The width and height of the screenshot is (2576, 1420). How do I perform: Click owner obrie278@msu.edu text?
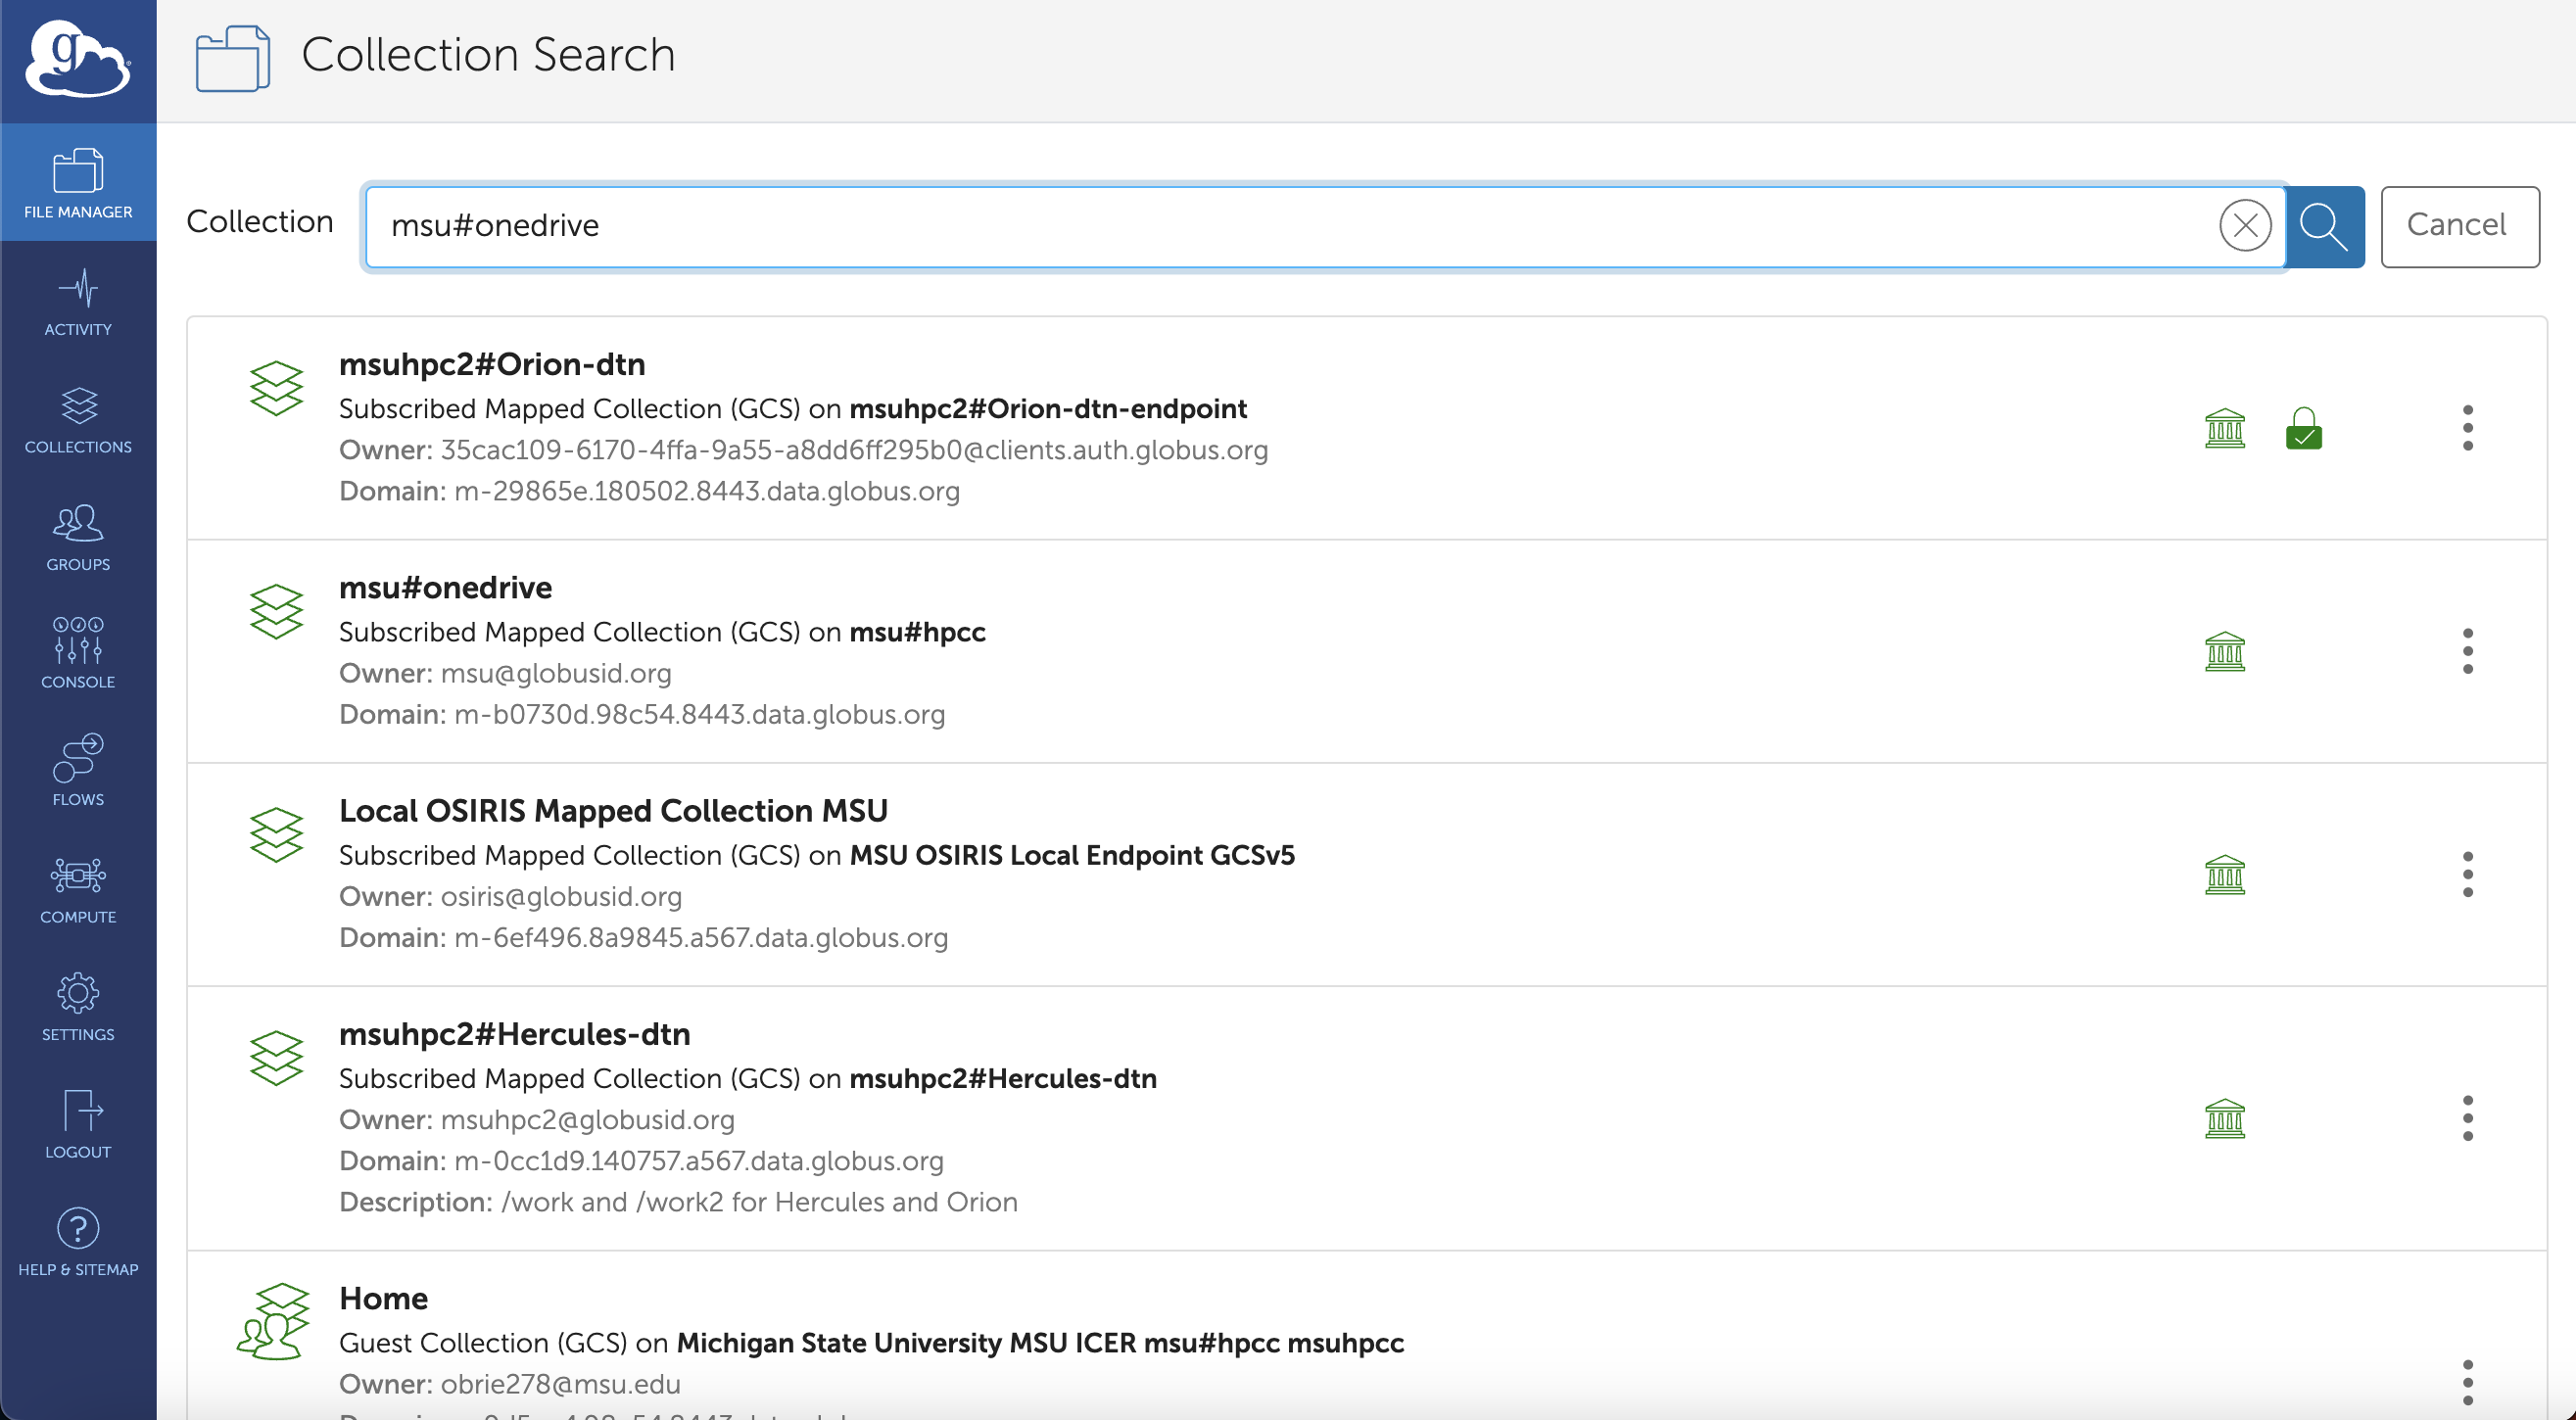click(560, 1384)
